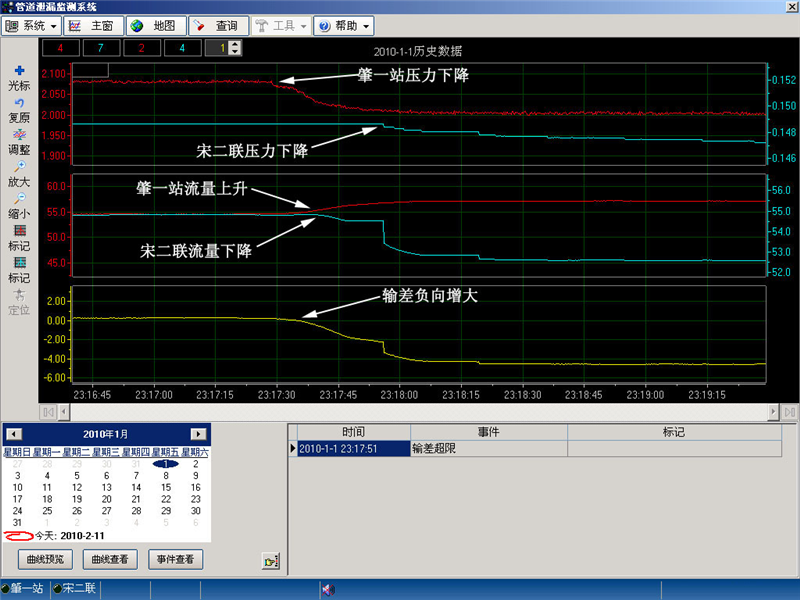Go to next month in calendar

tap(199, 434)
